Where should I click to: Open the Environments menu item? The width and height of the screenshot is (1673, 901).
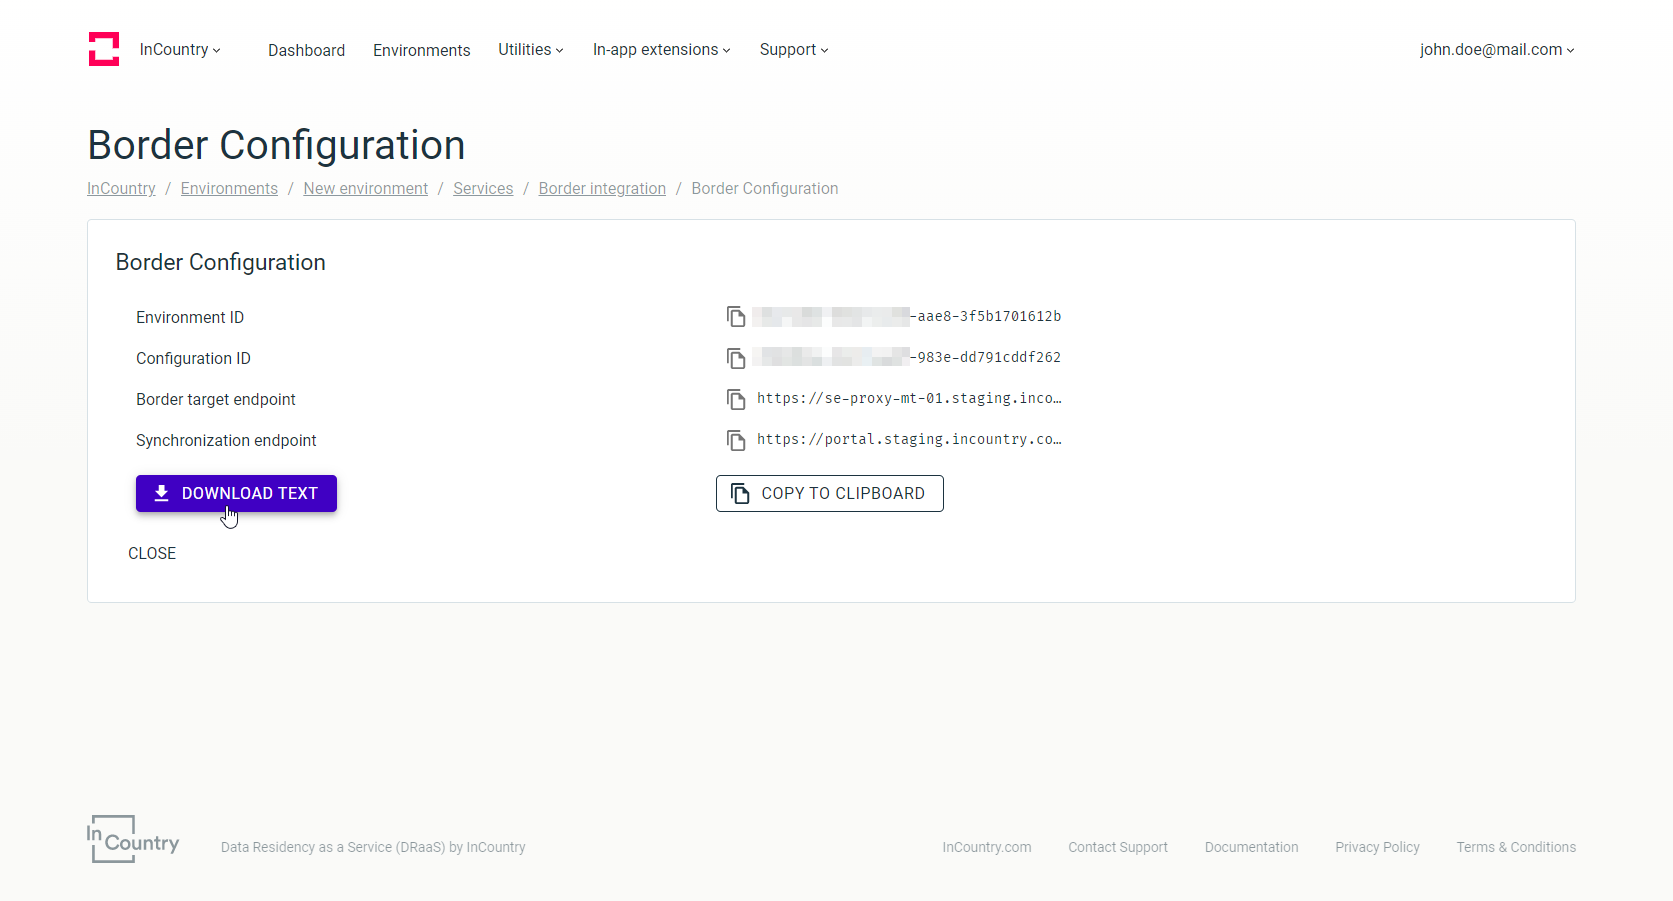(421, 50)
